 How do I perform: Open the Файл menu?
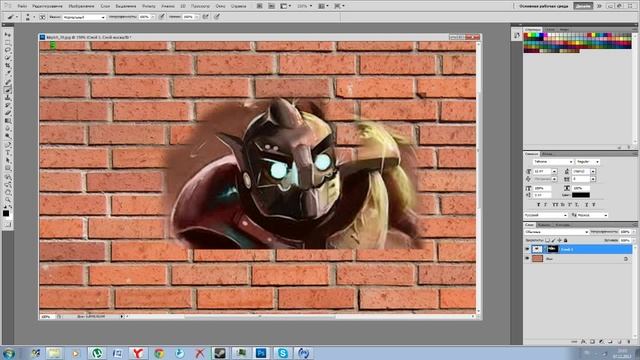[22, 6]
